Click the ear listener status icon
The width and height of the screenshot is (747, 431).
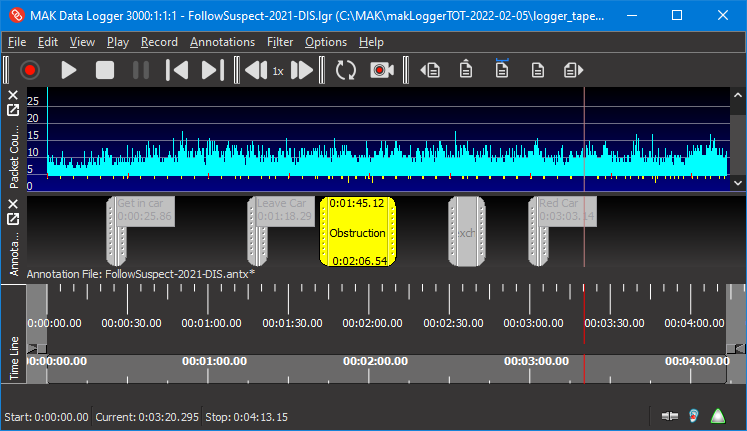692,416
